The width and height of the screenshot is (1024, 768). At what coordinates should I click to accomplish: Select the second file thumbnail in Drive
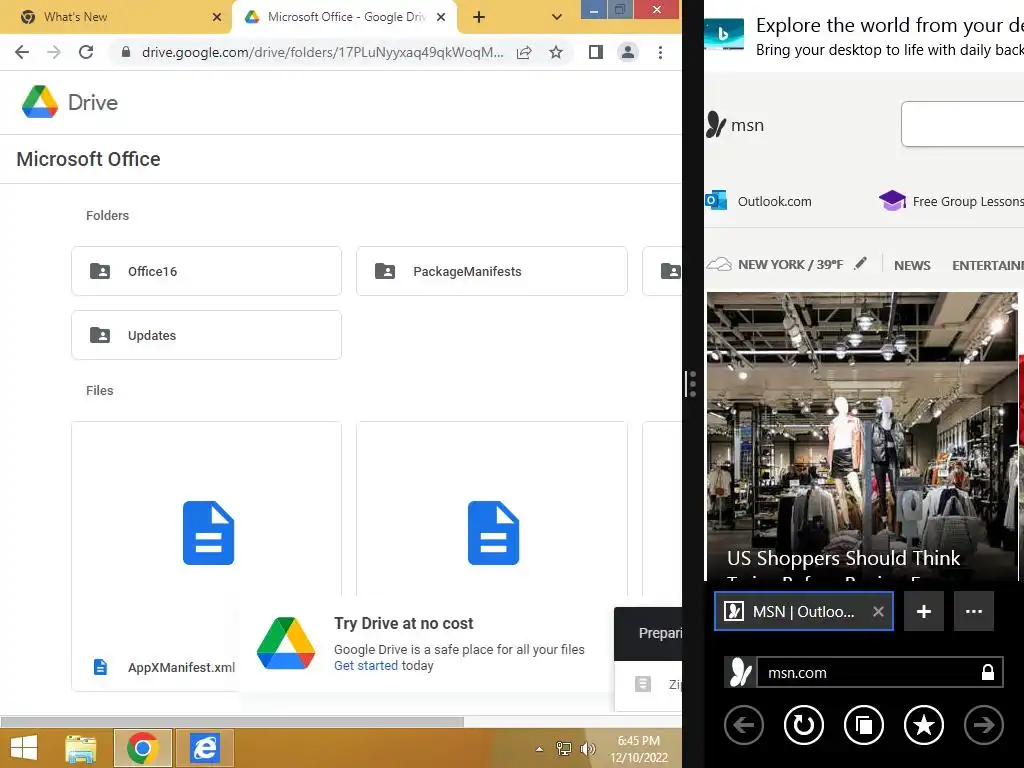[492, 532]
